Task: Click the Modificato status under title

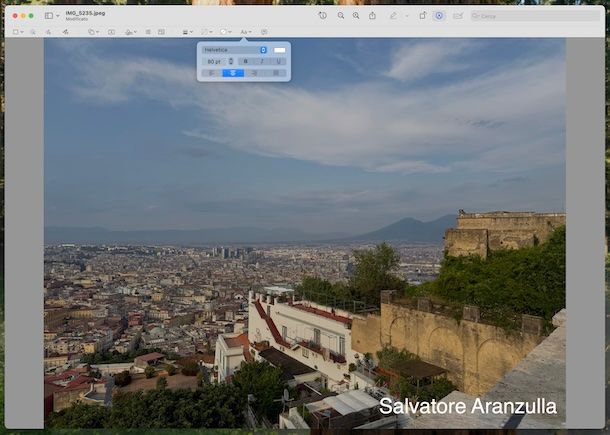Action: [76, 19]
